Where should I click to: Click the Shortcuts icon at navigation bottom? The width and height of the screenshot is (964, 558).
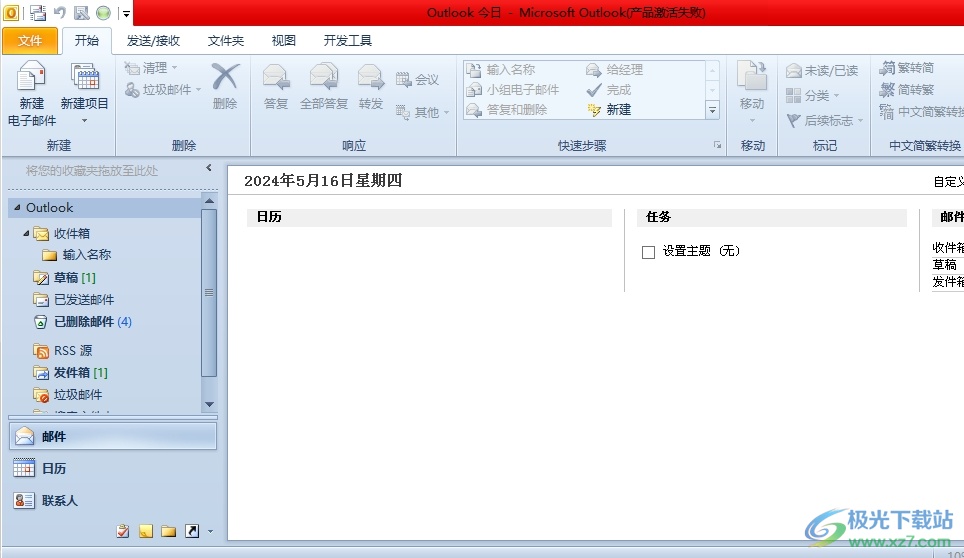(x=192, y=532)
